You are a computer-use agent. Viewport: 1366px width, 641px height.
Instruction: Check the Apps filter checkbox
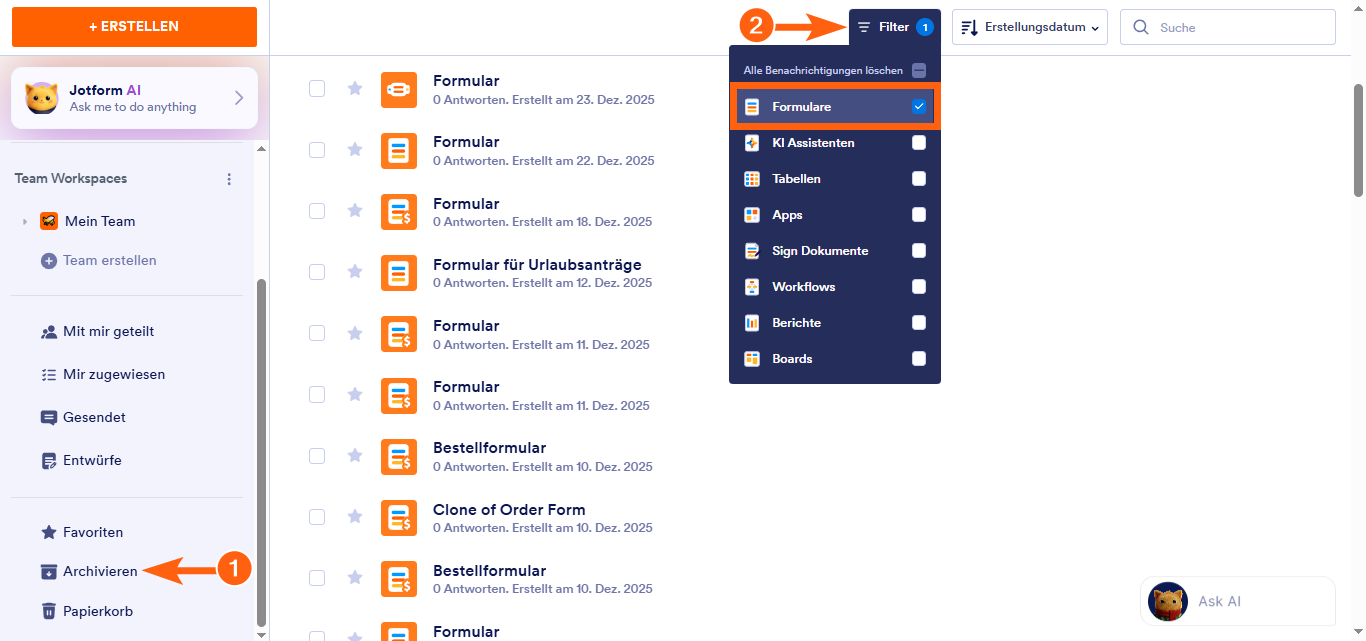919,215
